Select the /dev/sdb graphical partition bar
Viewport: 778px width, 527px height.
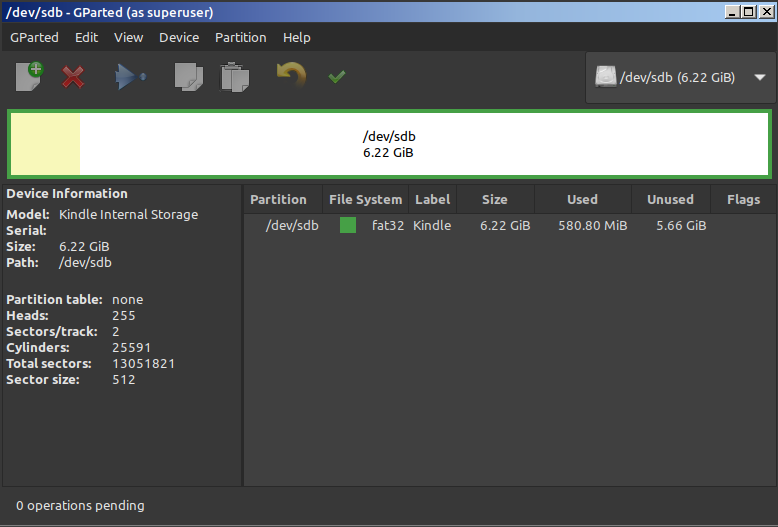point(389,144)
